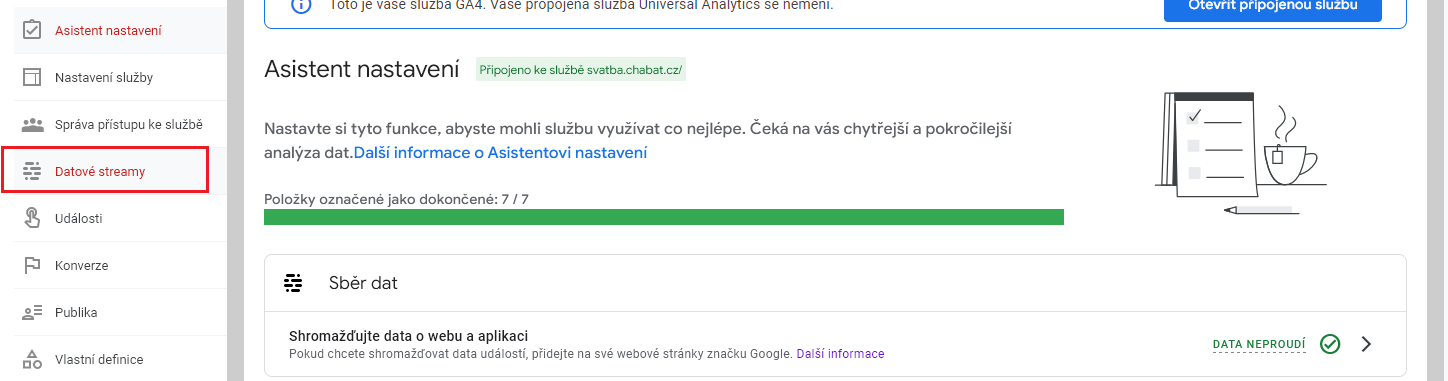Expand the Shromažďujte data row chevron
1448x381 pixels.
(x=1367, y=344)
